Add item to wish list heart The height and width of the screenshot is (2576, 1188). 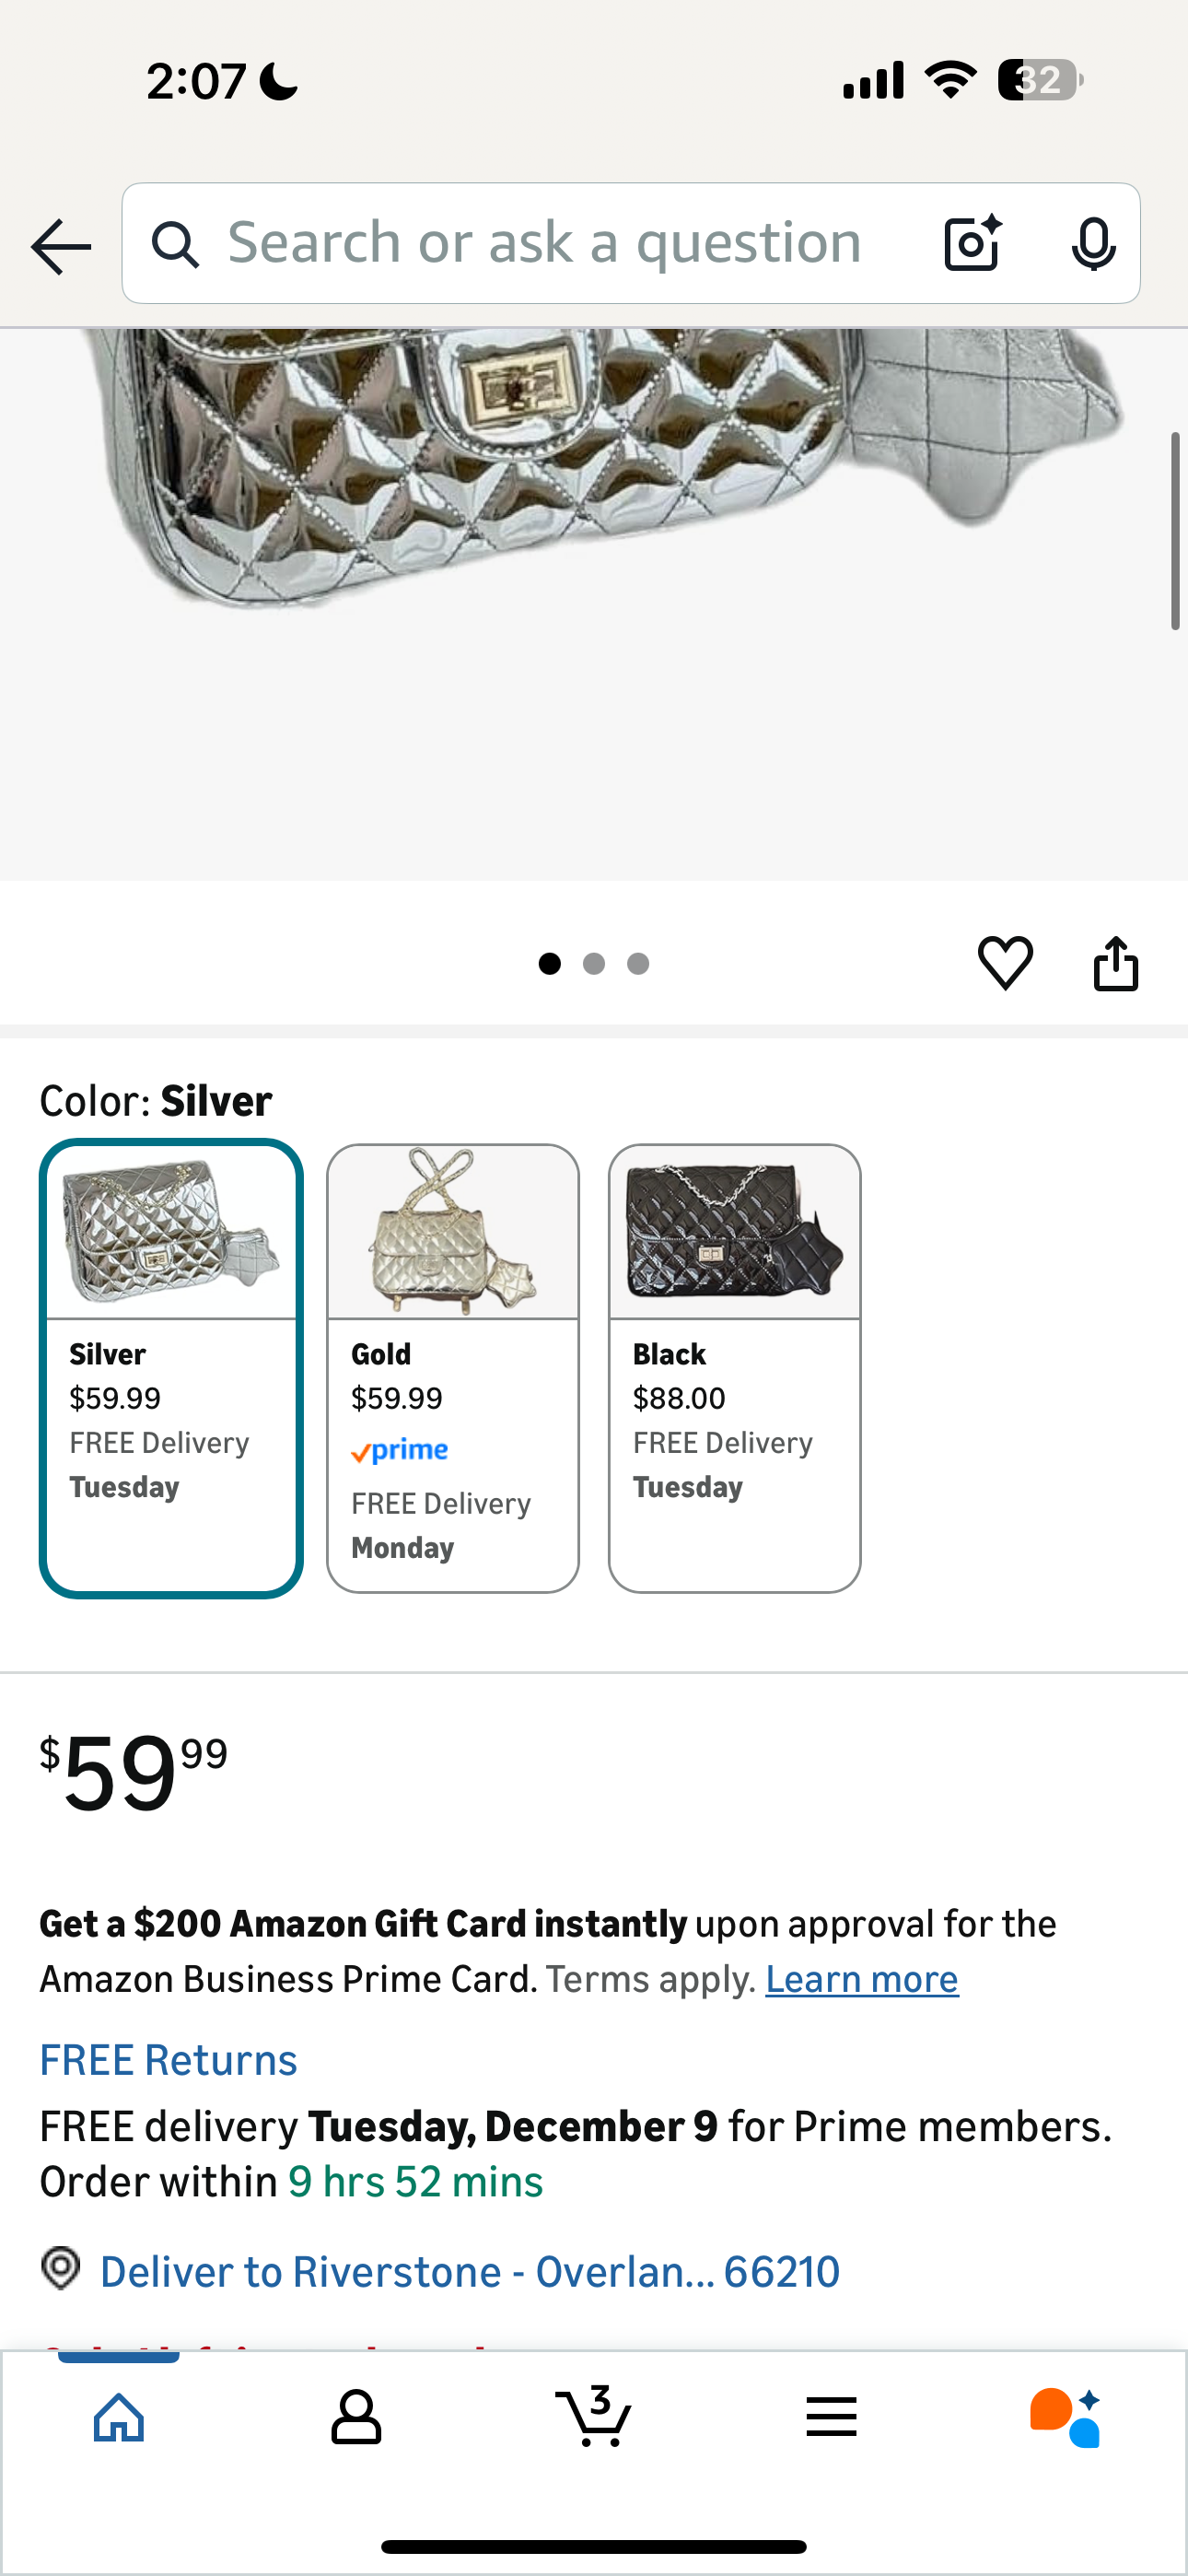pyautogui.click(x=1005, y=963)
